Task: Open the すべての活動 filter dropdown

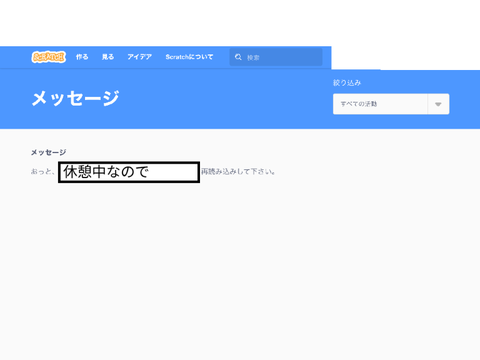Action: tap(391, 104)
